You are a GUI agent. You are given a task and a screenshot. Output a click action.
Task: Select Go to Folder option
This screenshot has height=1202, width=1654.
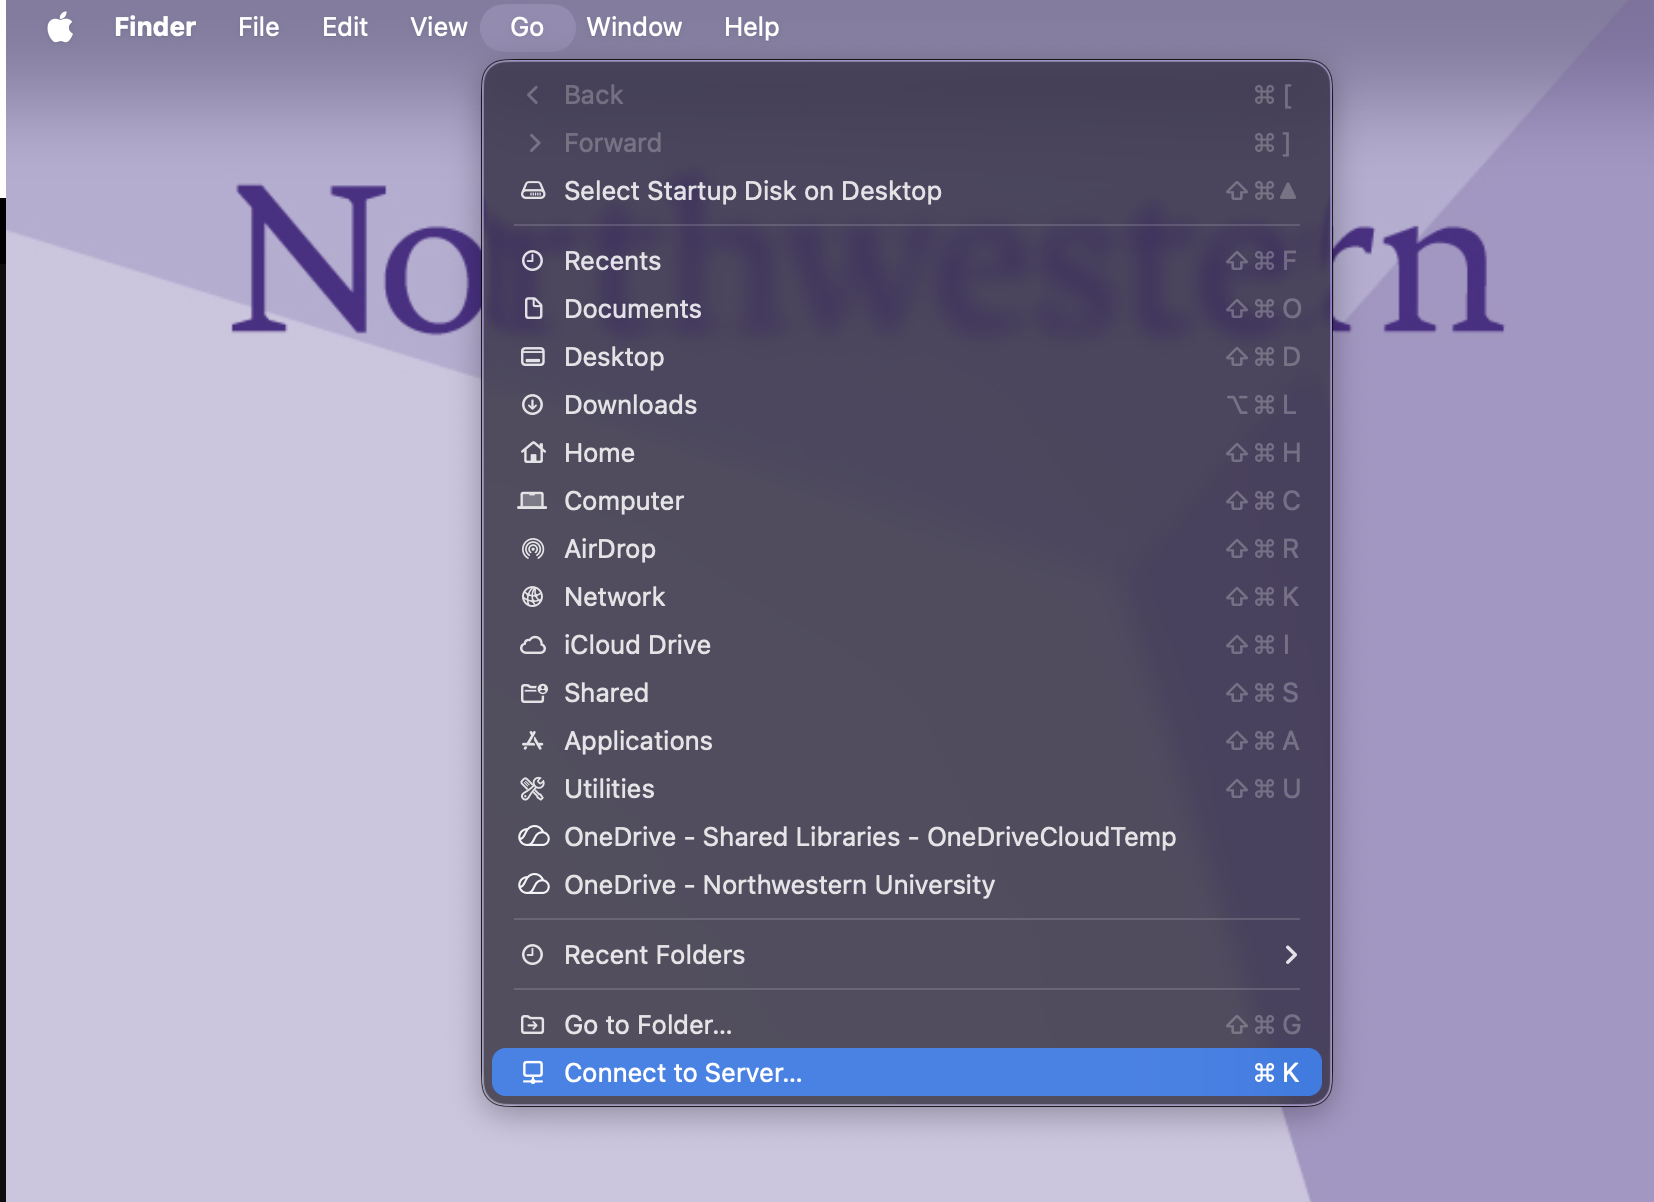(648, 1025)
